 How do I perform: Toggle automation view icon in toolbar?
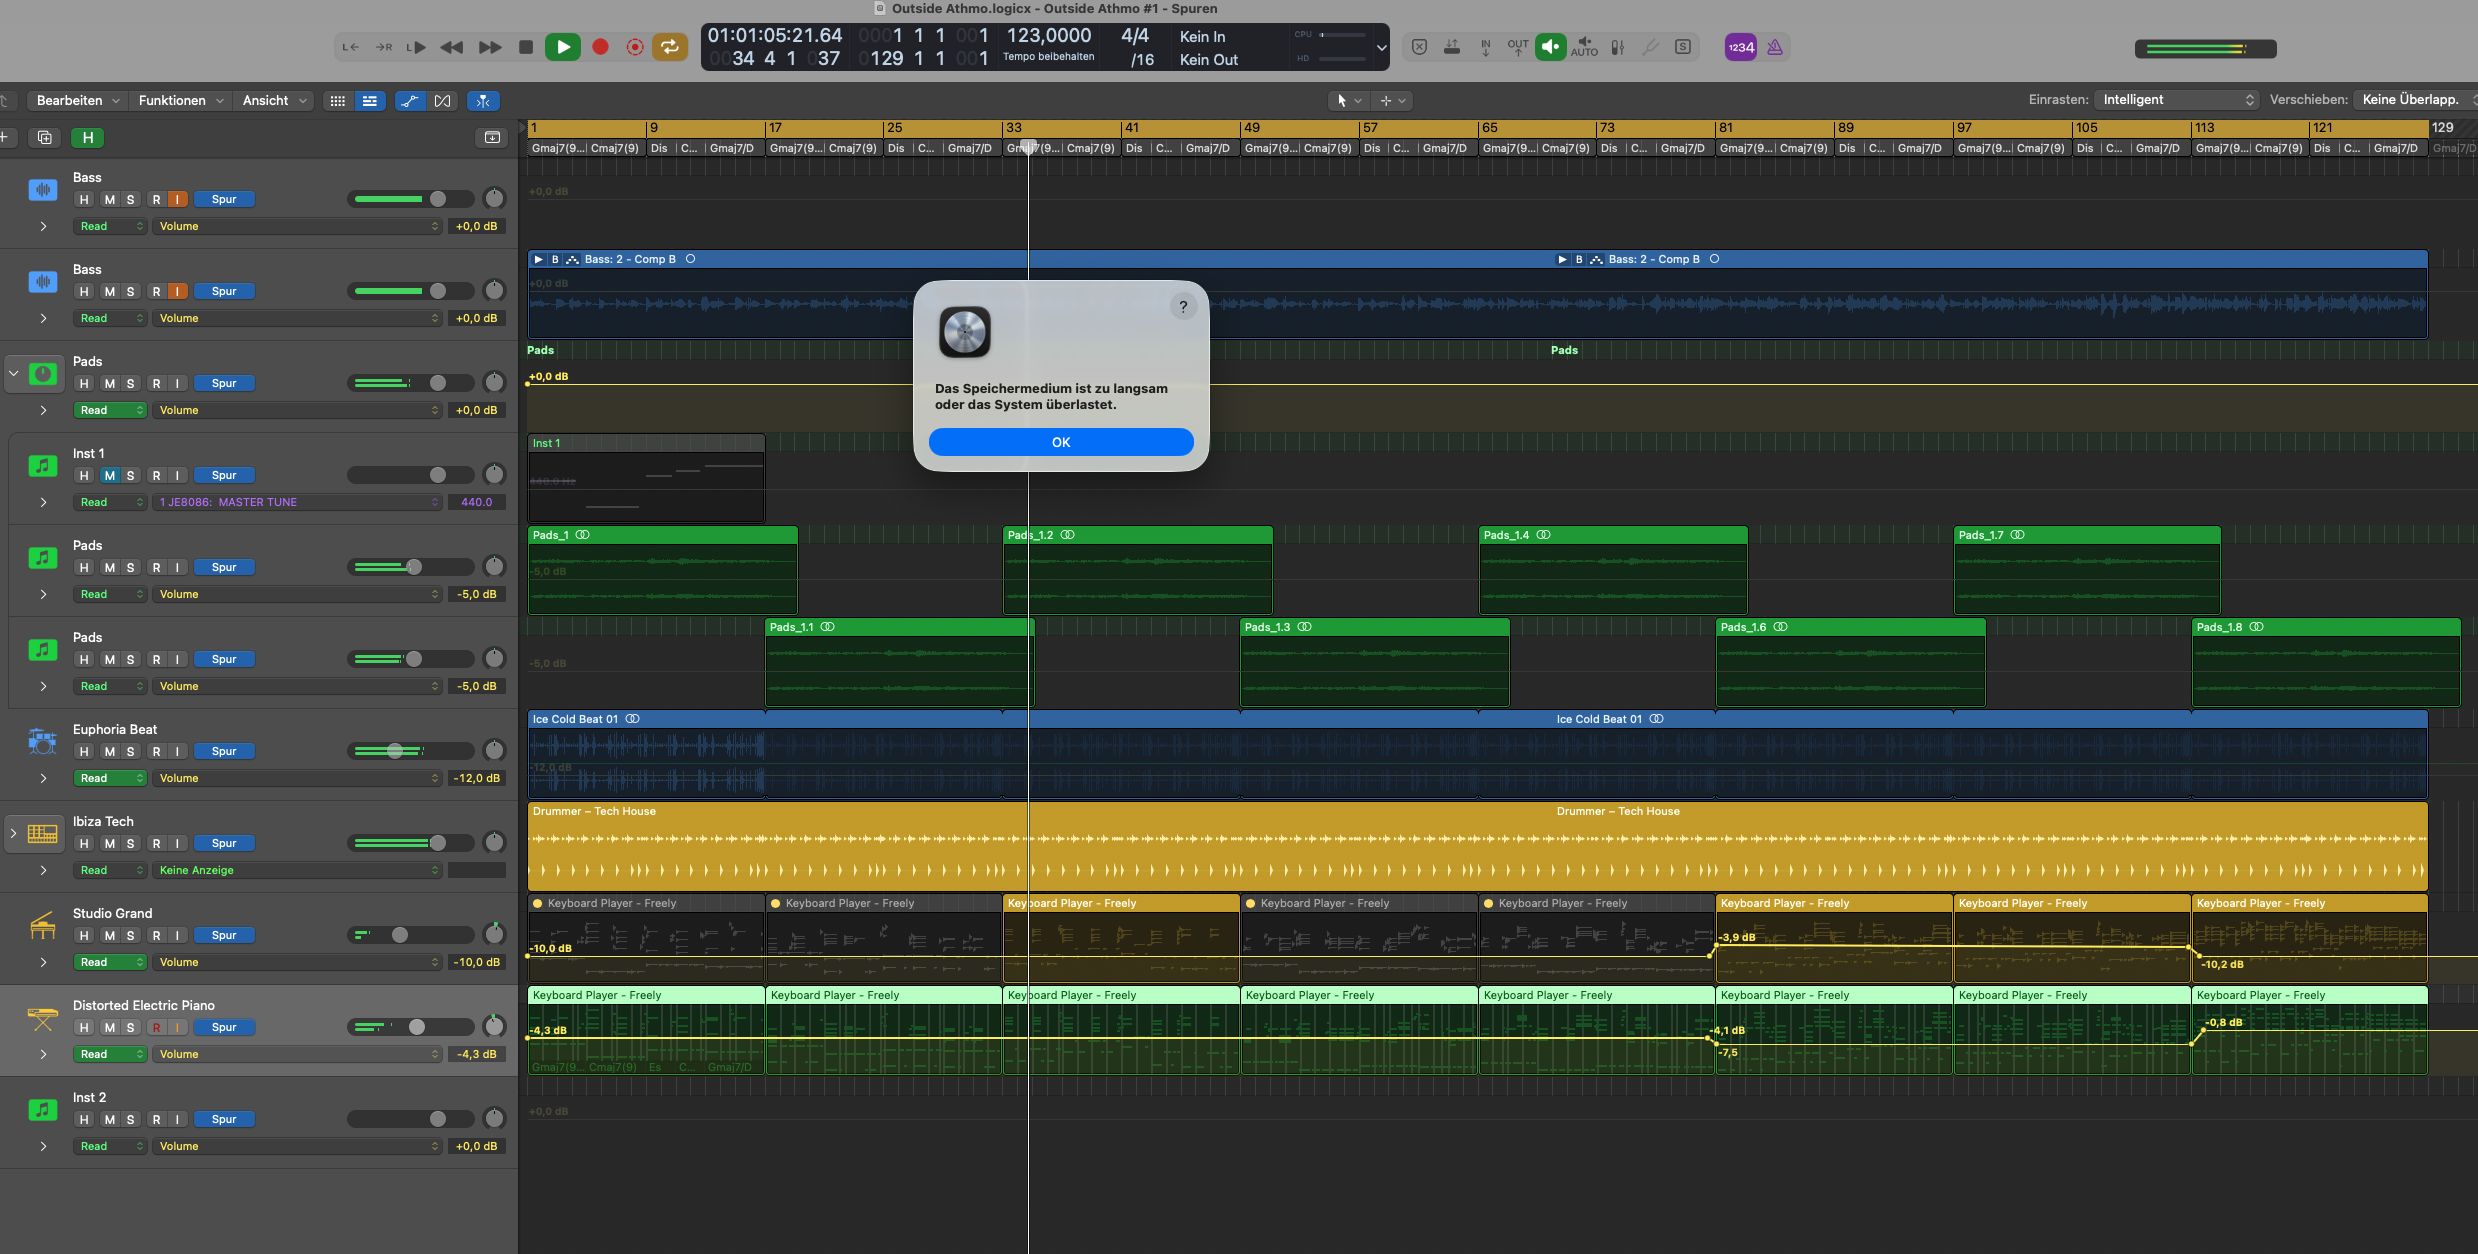click(x=409, y=101)
